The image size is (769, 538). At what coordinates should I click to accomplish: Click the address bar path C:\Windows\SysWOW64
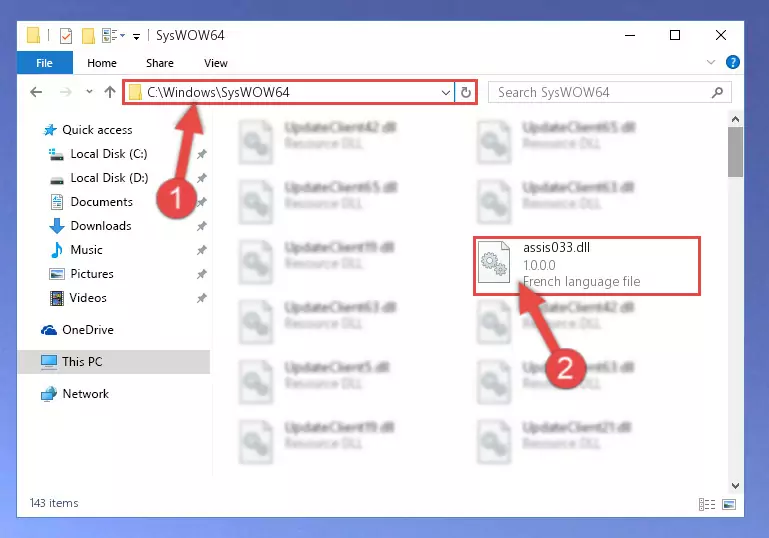coord(218,92)
